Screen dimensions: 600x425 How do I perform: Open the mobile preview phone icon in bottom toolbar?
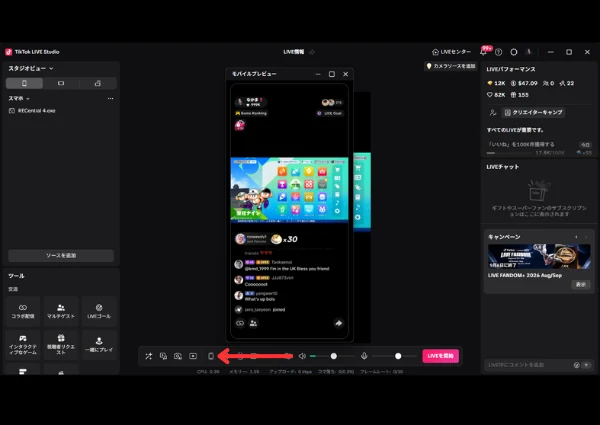click(211, 356)
